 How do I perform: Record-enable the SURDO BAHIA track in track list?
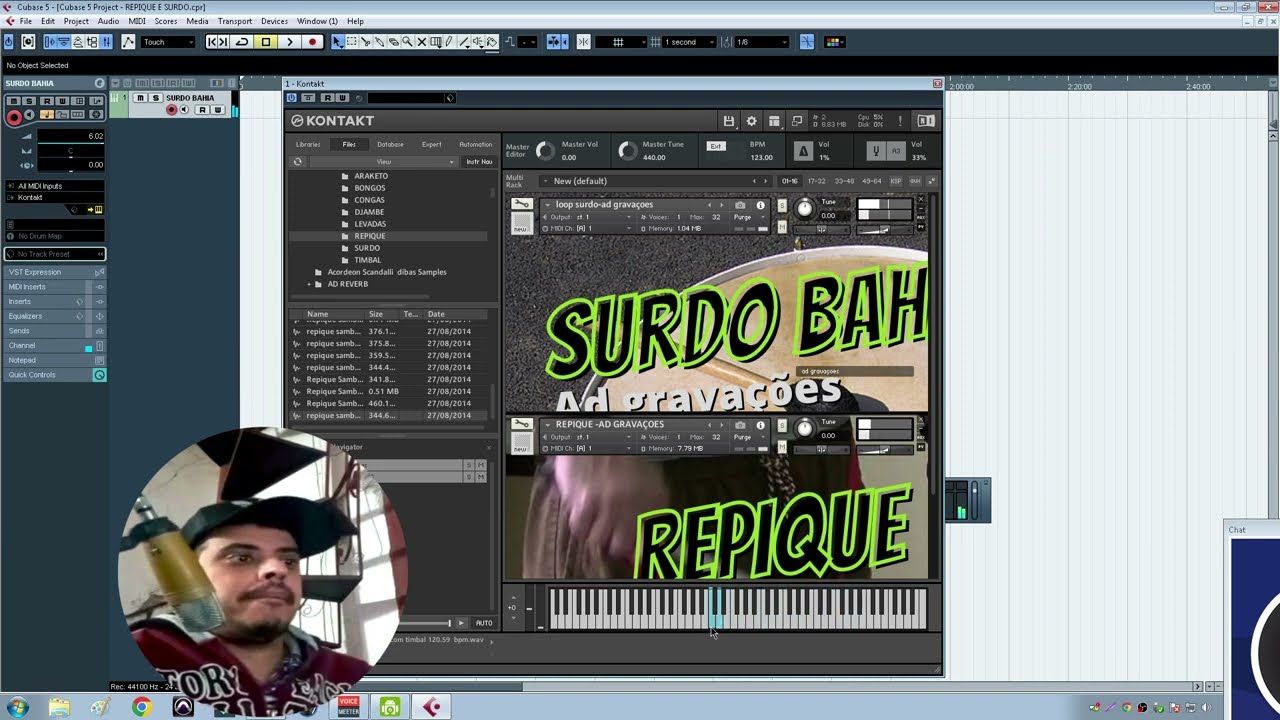point(172,110)
